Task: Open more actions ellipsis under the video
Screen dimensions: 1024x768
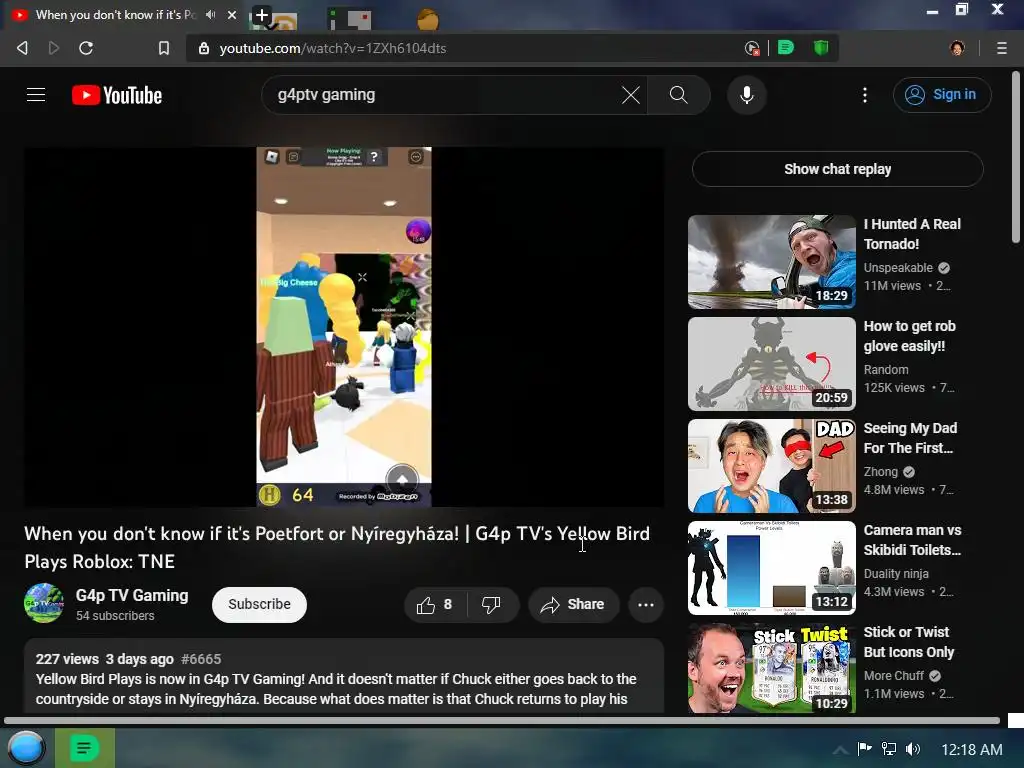Action: click(646, 605)
